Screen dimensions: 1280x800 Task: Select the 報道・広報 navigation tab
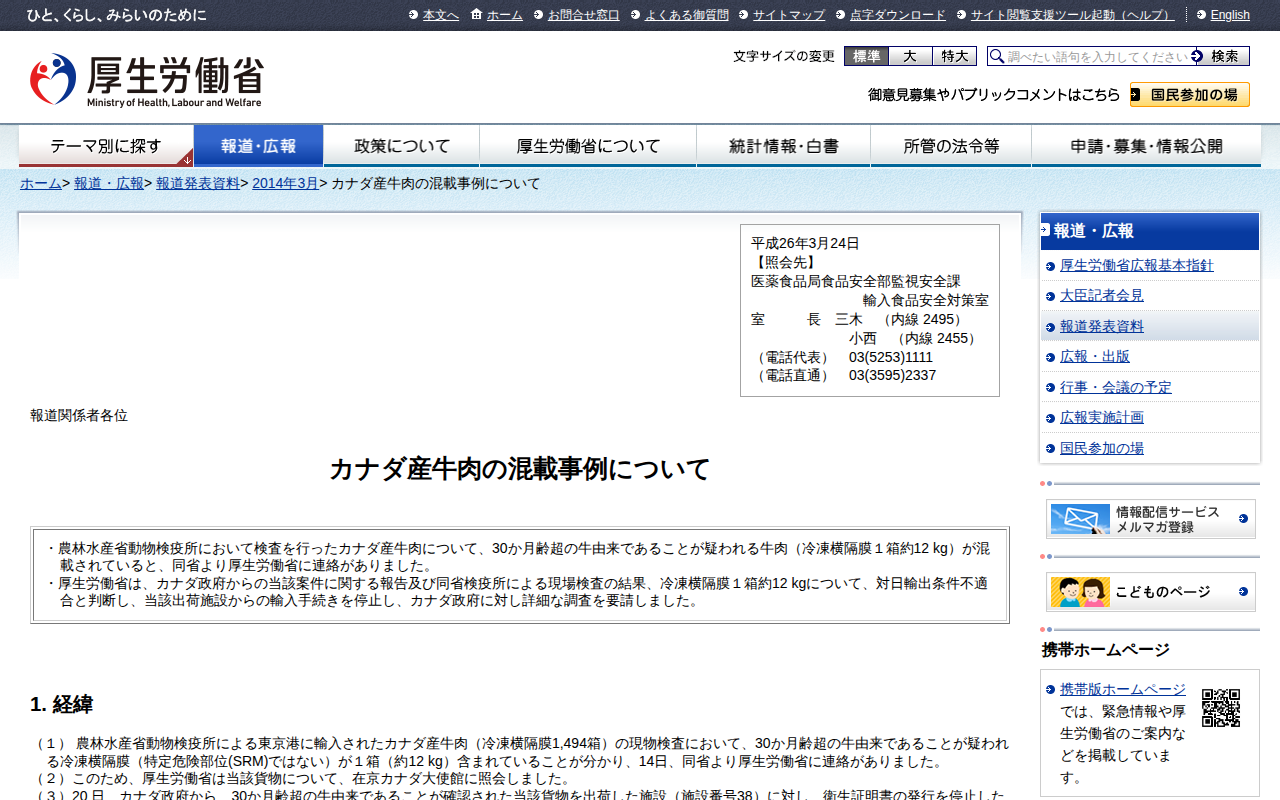point(259,146)
